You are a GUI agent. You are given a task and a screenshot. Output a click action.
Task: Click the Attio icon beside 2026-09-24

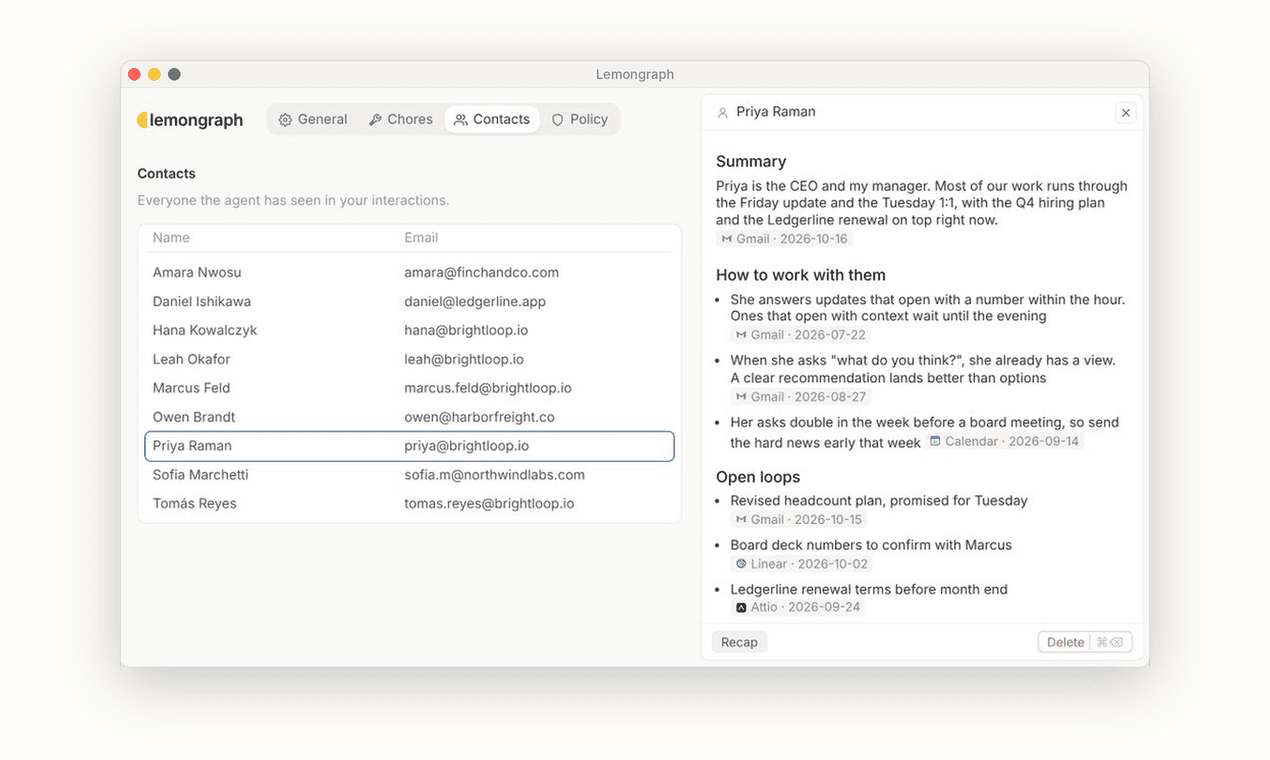(741, 607)
